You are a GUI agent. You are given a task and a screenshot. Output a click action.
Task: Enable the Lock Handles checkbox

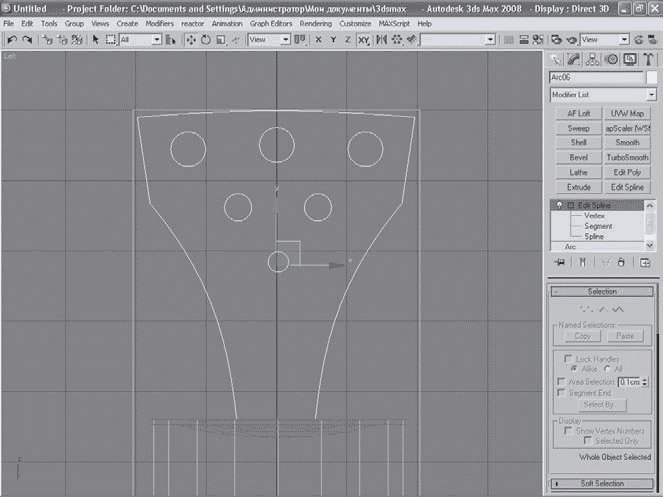click(x=568, y=358)
